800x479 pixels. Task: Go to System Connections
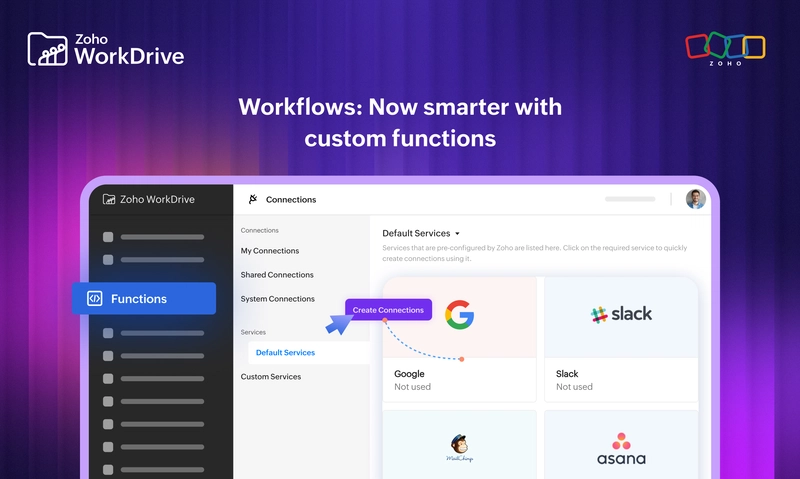[277, 299]
